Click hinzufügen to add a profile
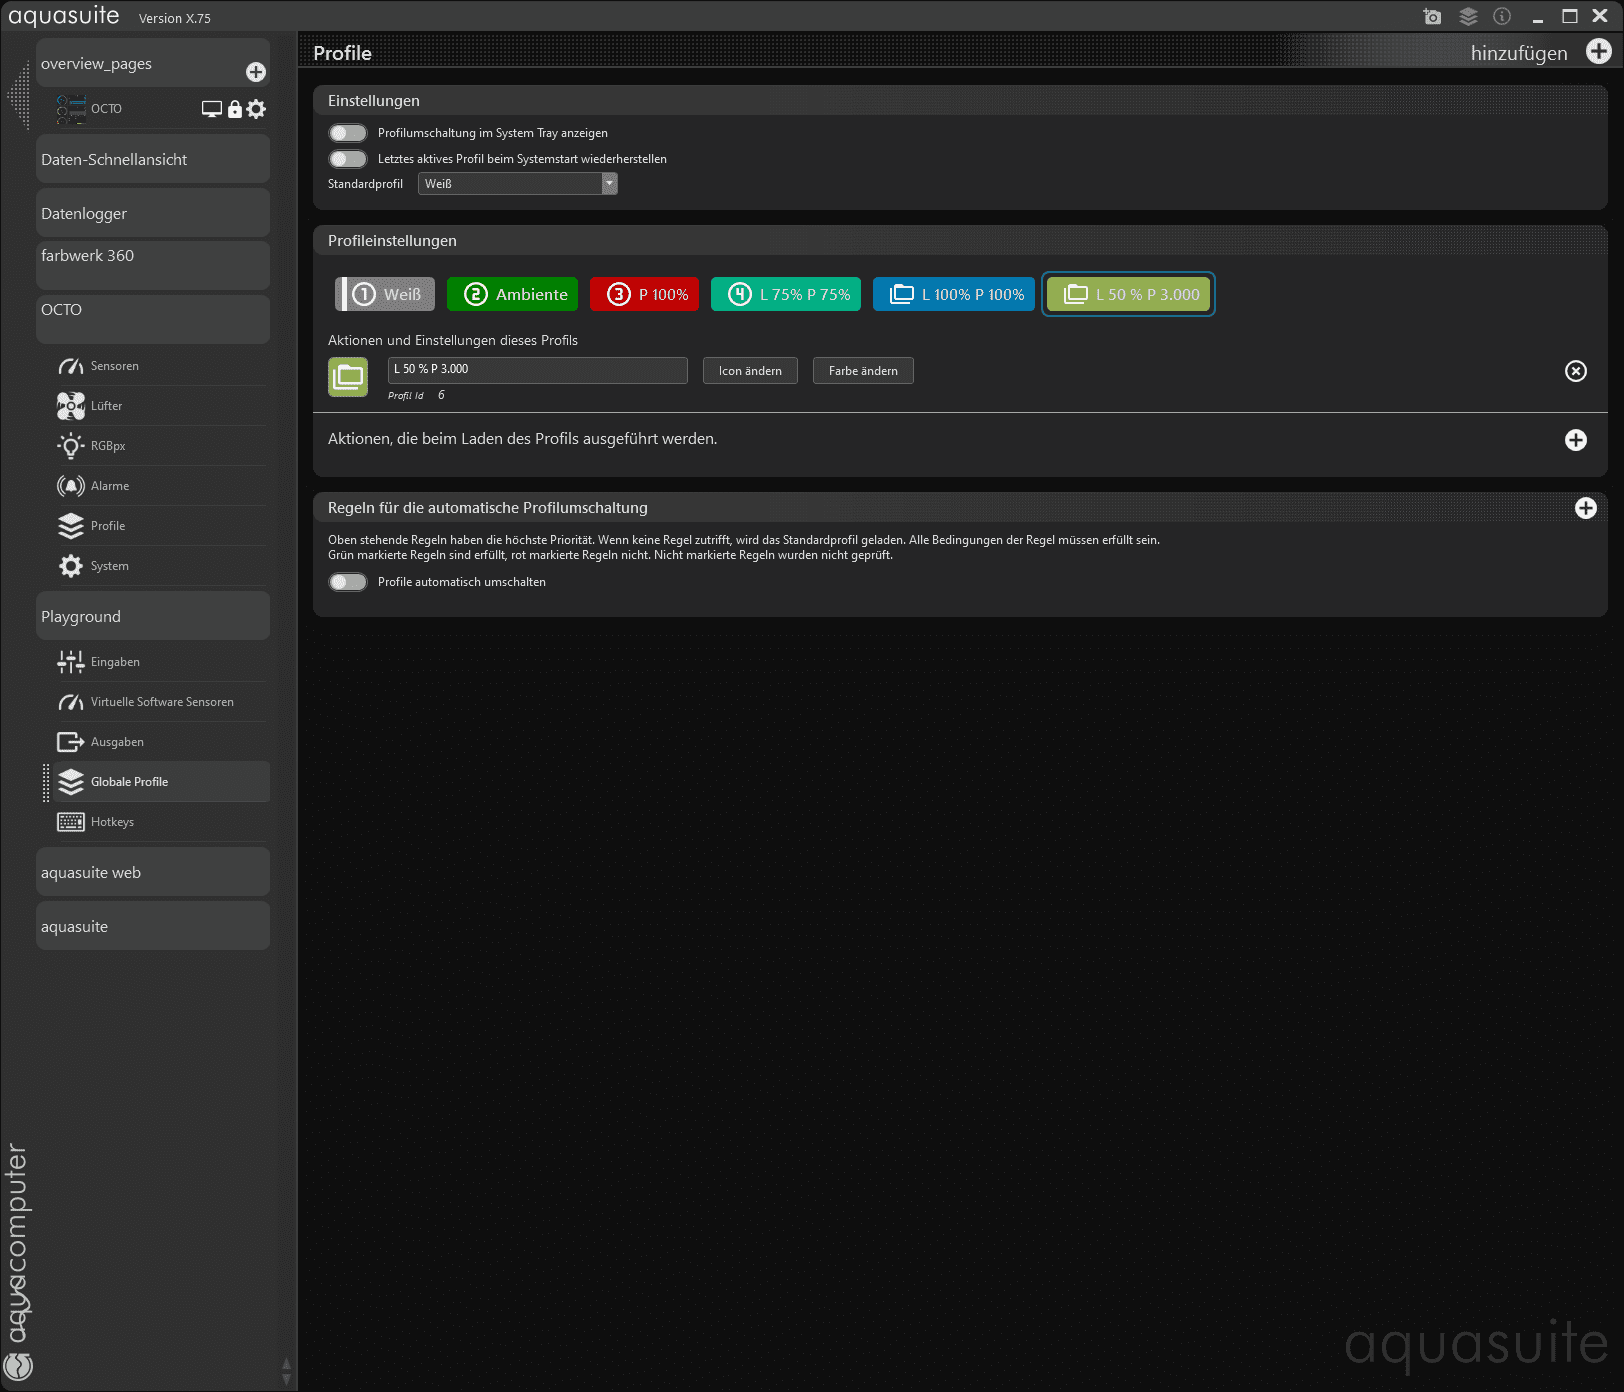Viewport: 1624px width, 1392px height. [1519, 53]
